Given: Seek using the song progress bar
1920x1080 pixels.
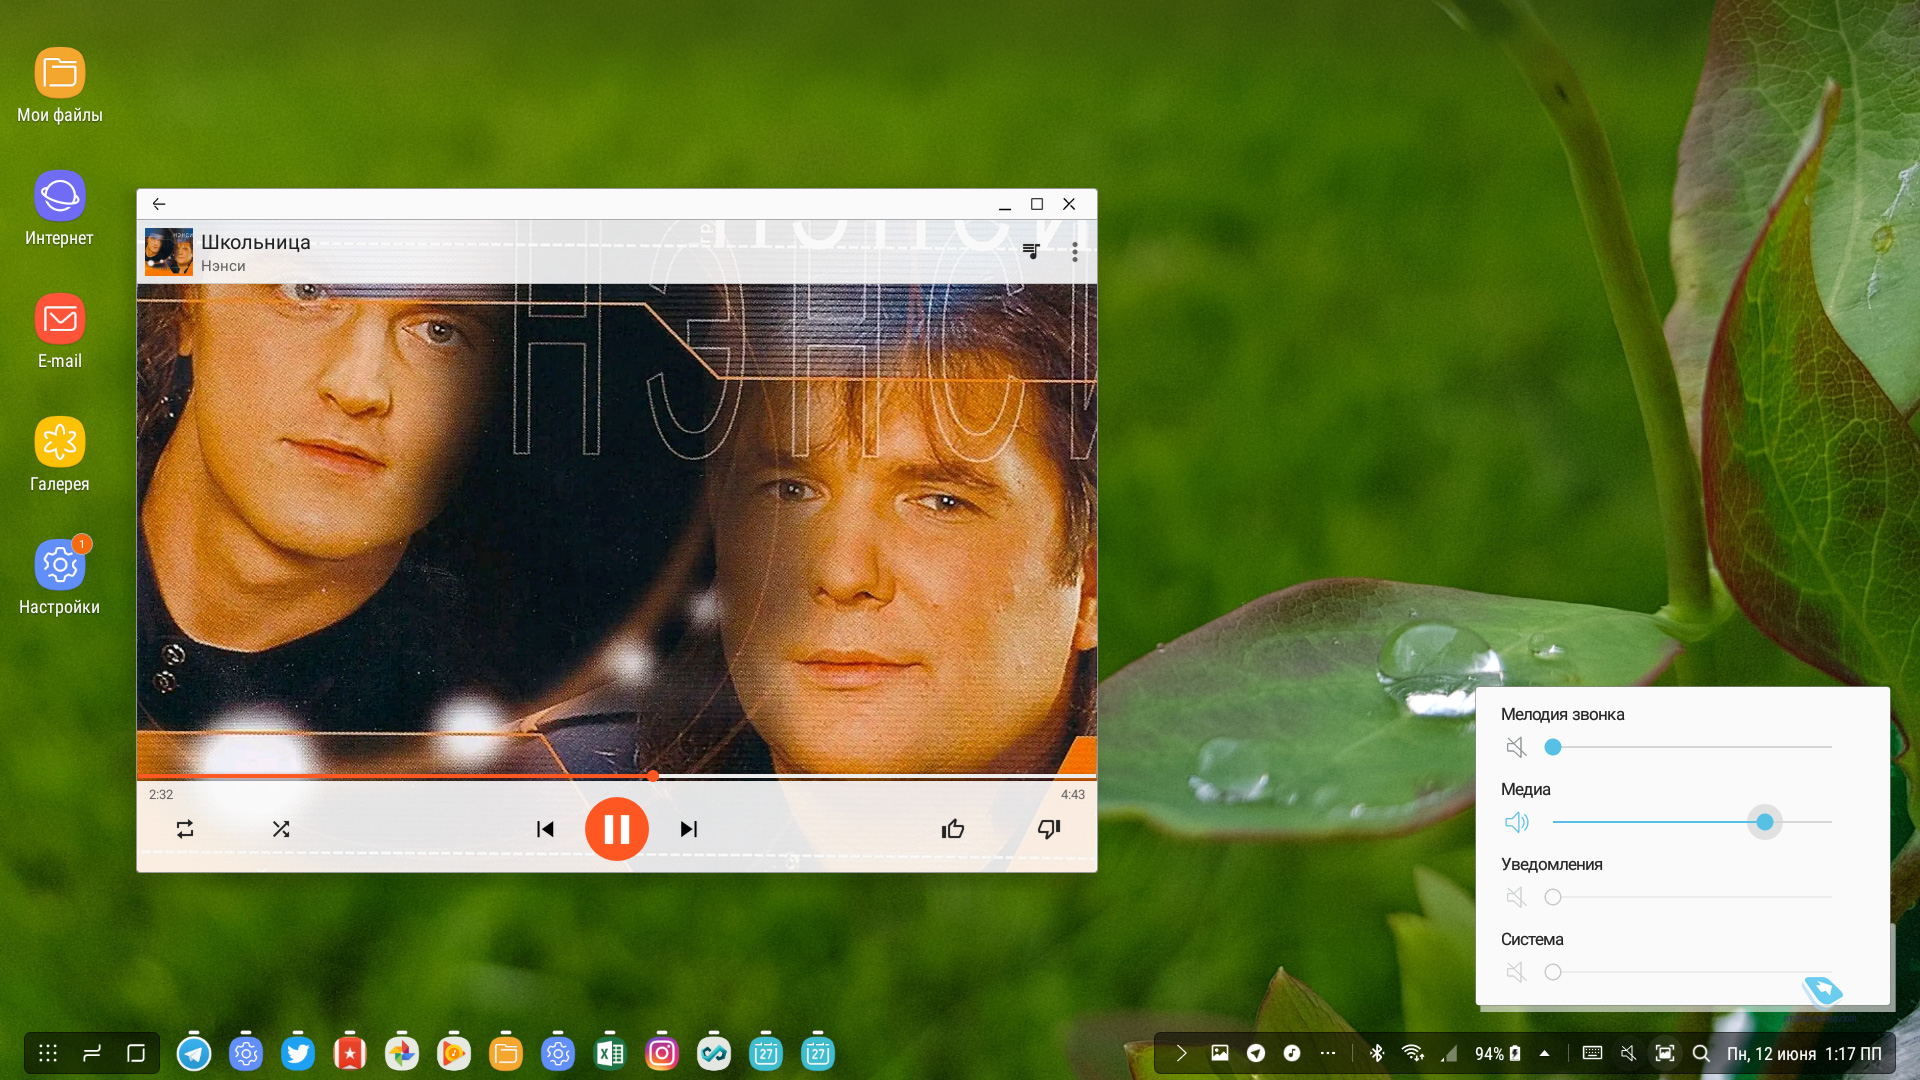Looking at the screenshot, I should click(616, 776).
